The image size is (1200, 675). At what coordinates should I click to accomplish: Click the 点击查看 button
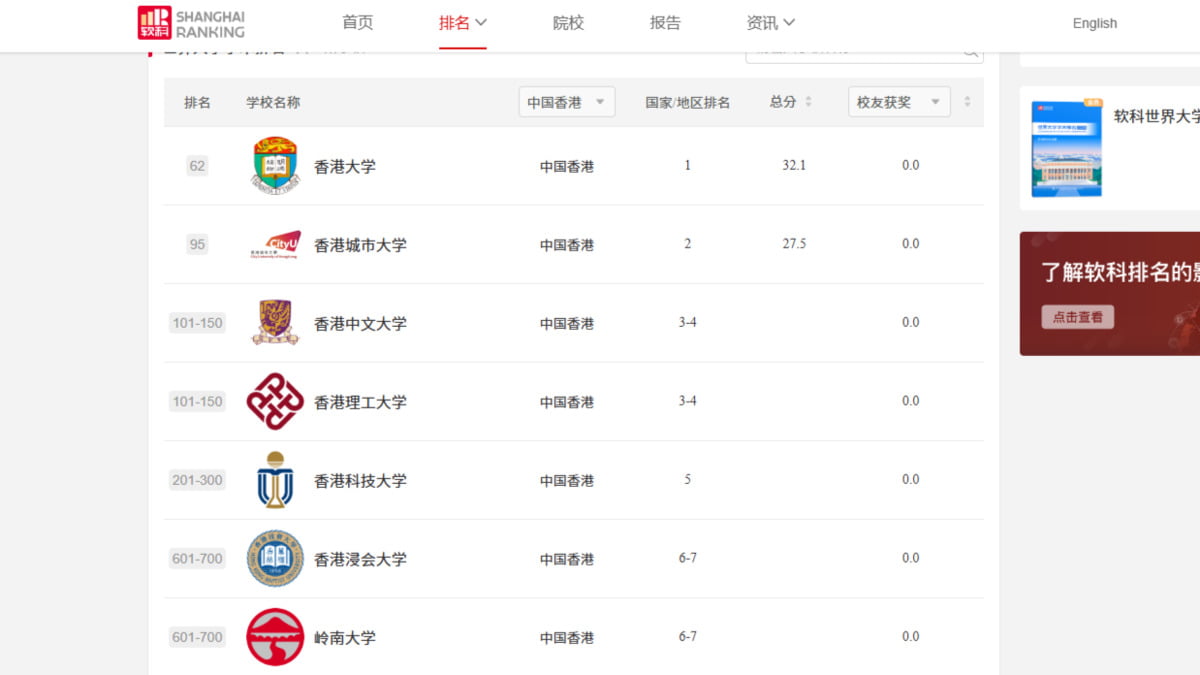[1077, 317]
